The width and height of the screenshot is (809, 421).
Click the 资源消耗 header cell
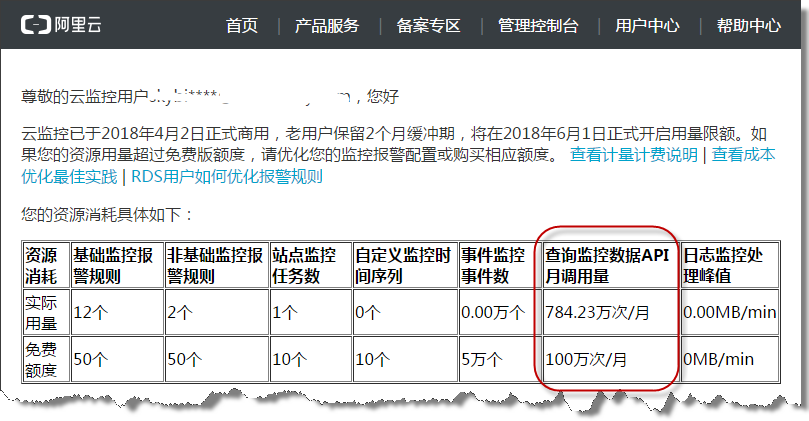click(46, 265)
